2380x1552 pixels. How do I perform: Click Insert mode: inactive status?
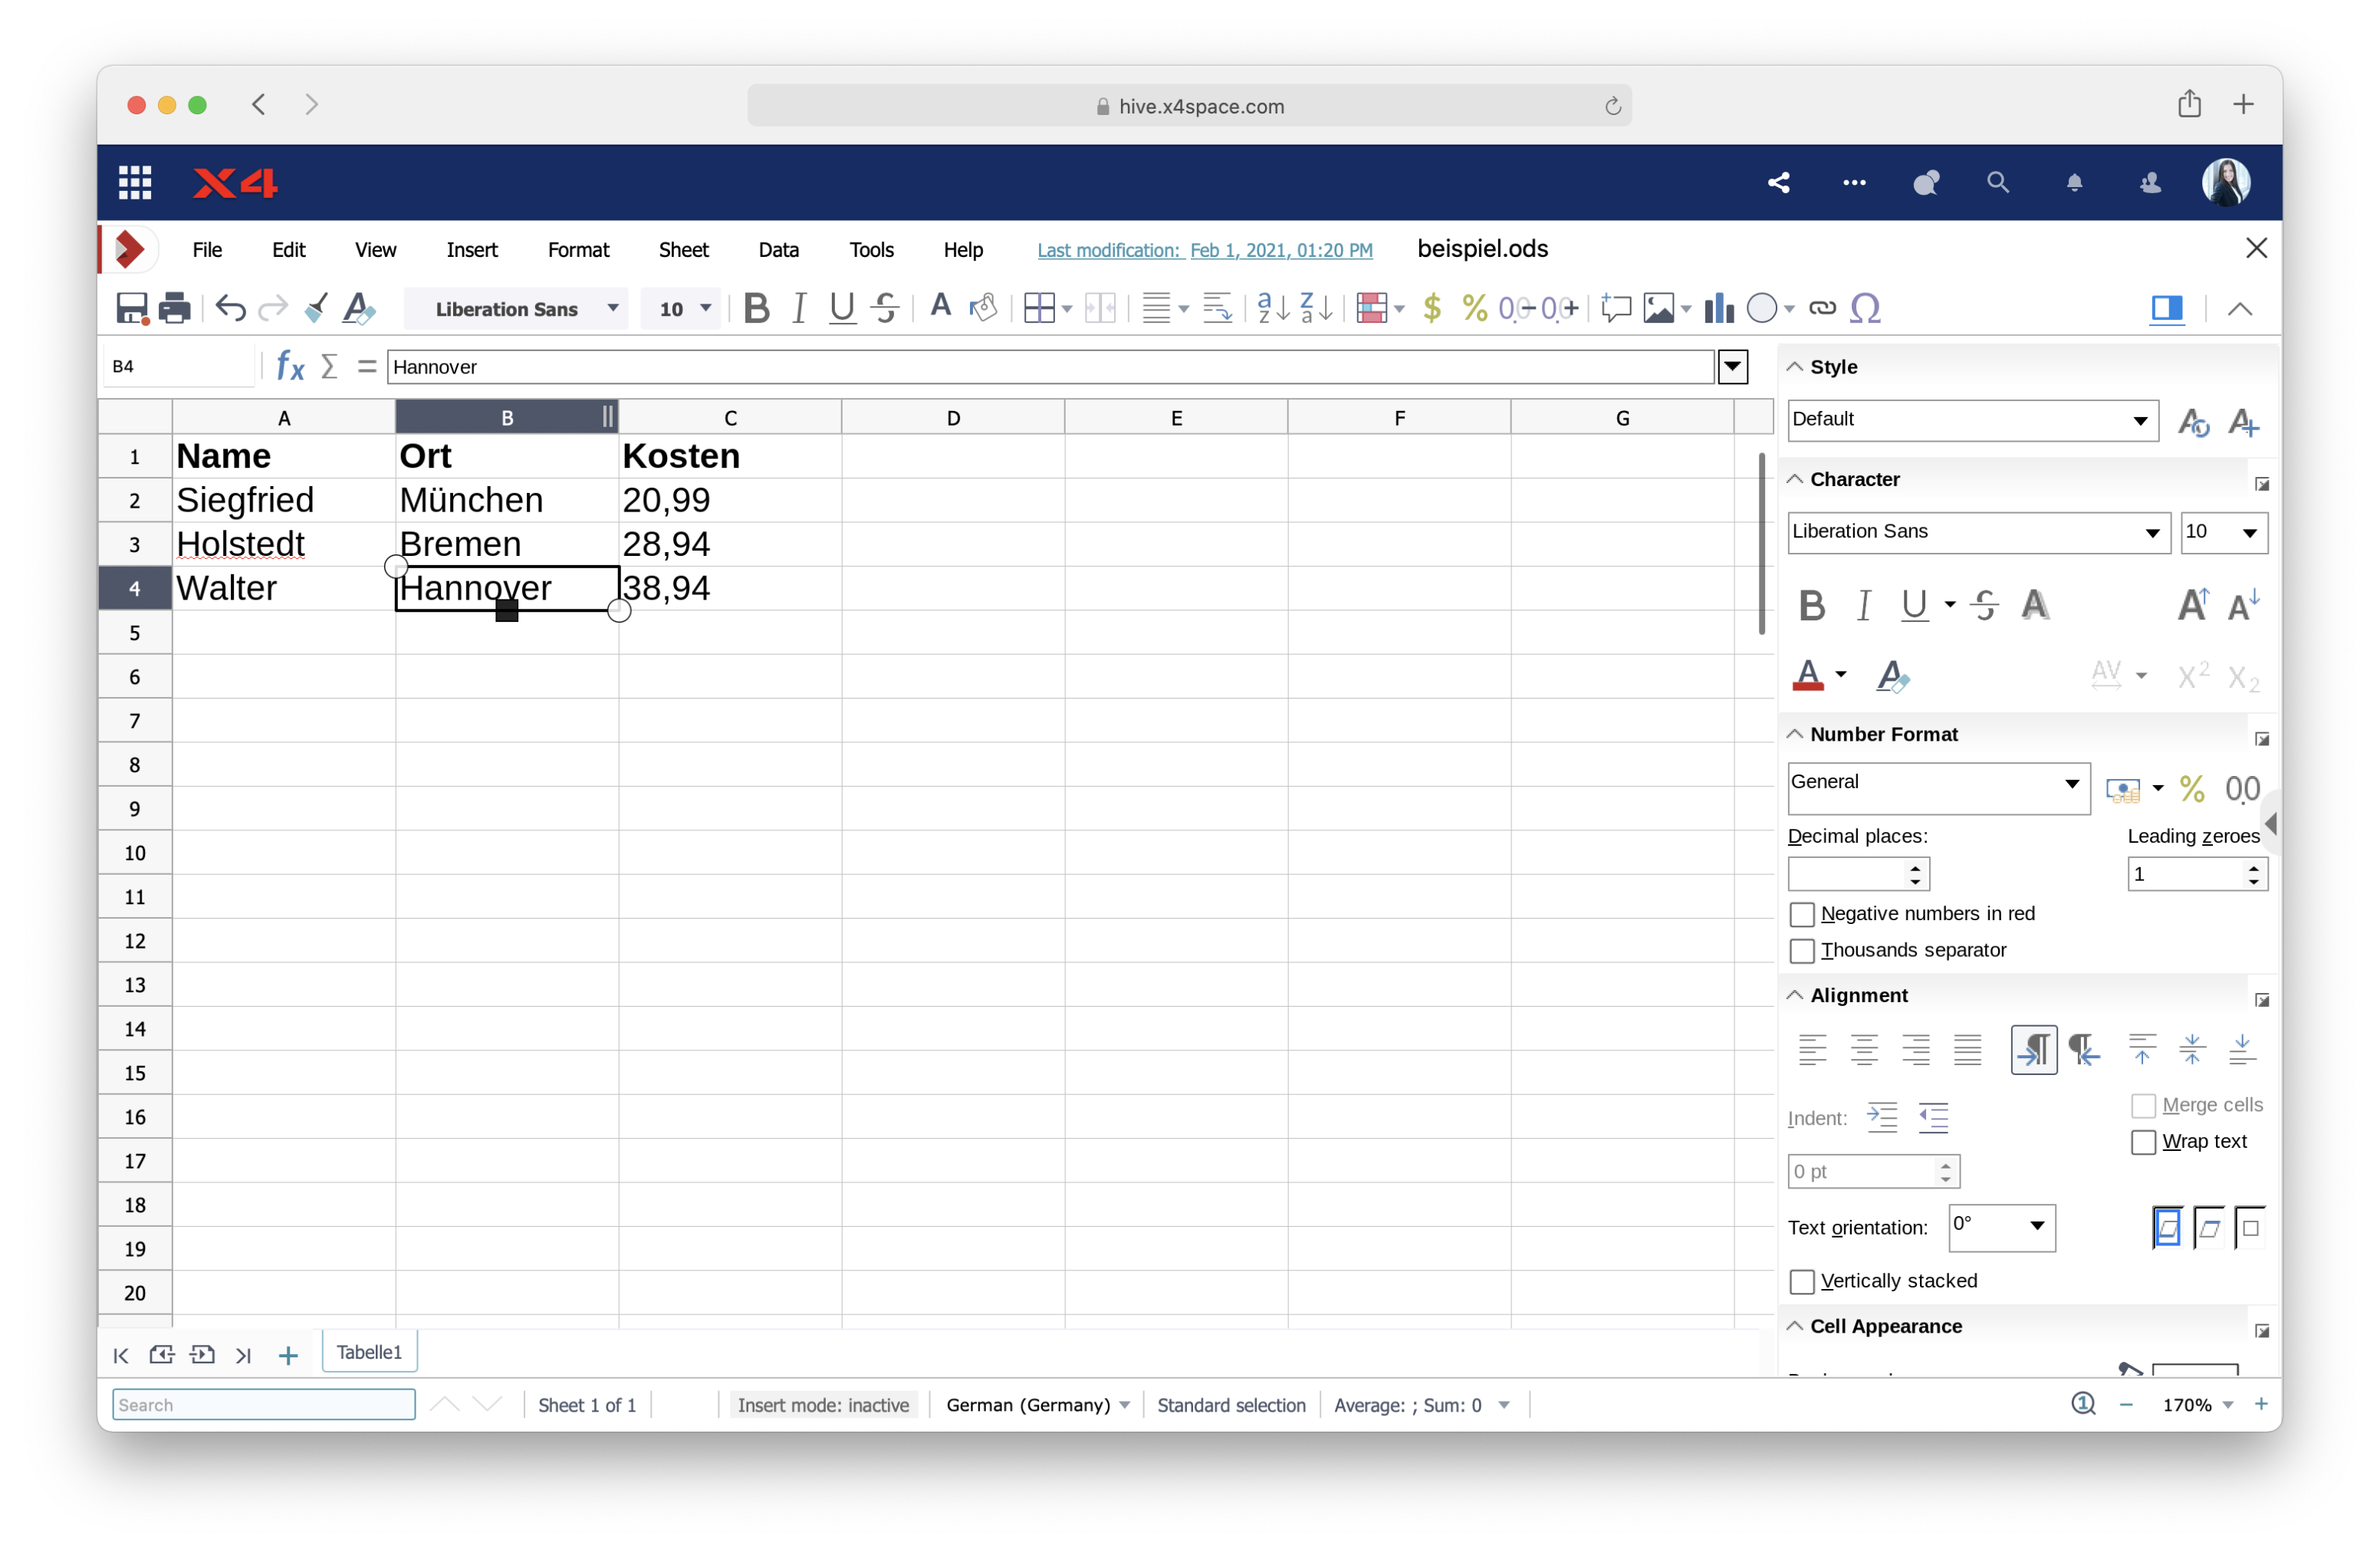coord(823,1405)
